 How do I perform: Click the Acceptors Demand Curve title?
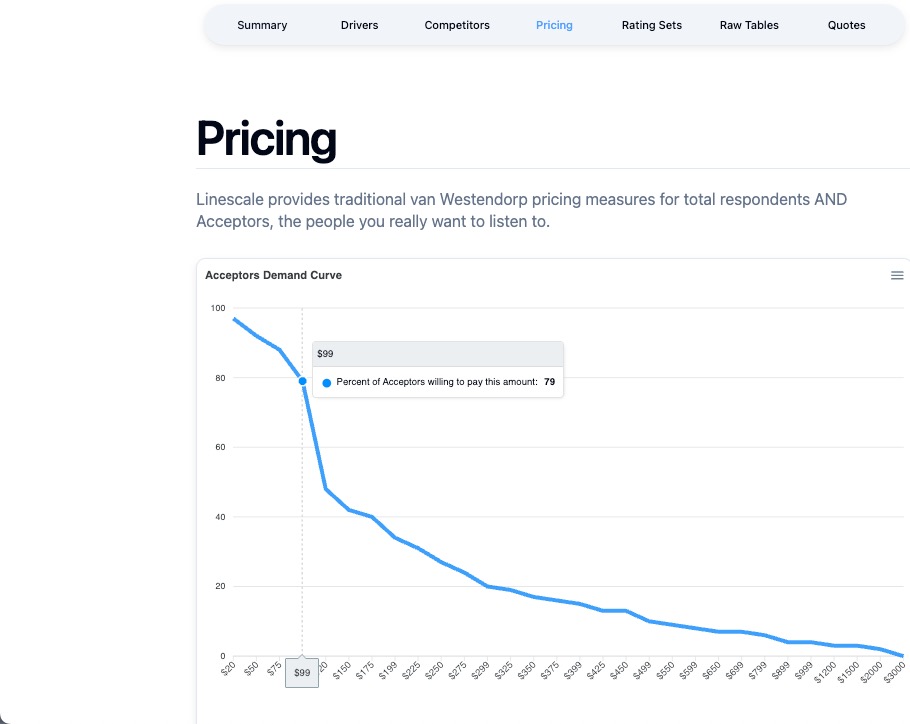click(x=272, y=275)
